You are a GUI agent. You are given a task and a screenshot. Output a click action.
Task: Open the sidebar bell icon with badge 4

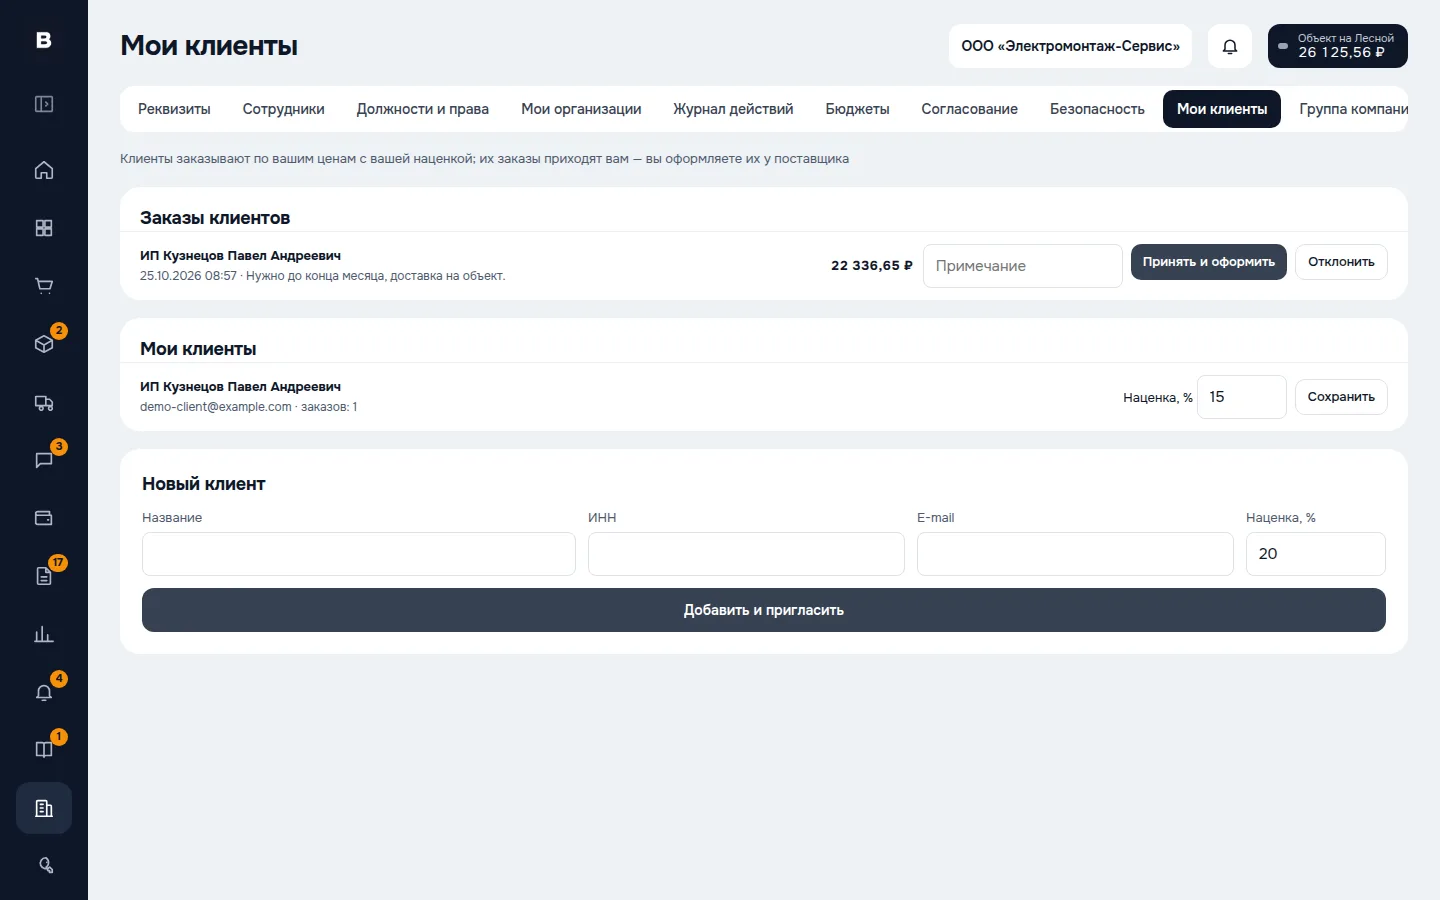pyautogui.click(x=44, y=692)
